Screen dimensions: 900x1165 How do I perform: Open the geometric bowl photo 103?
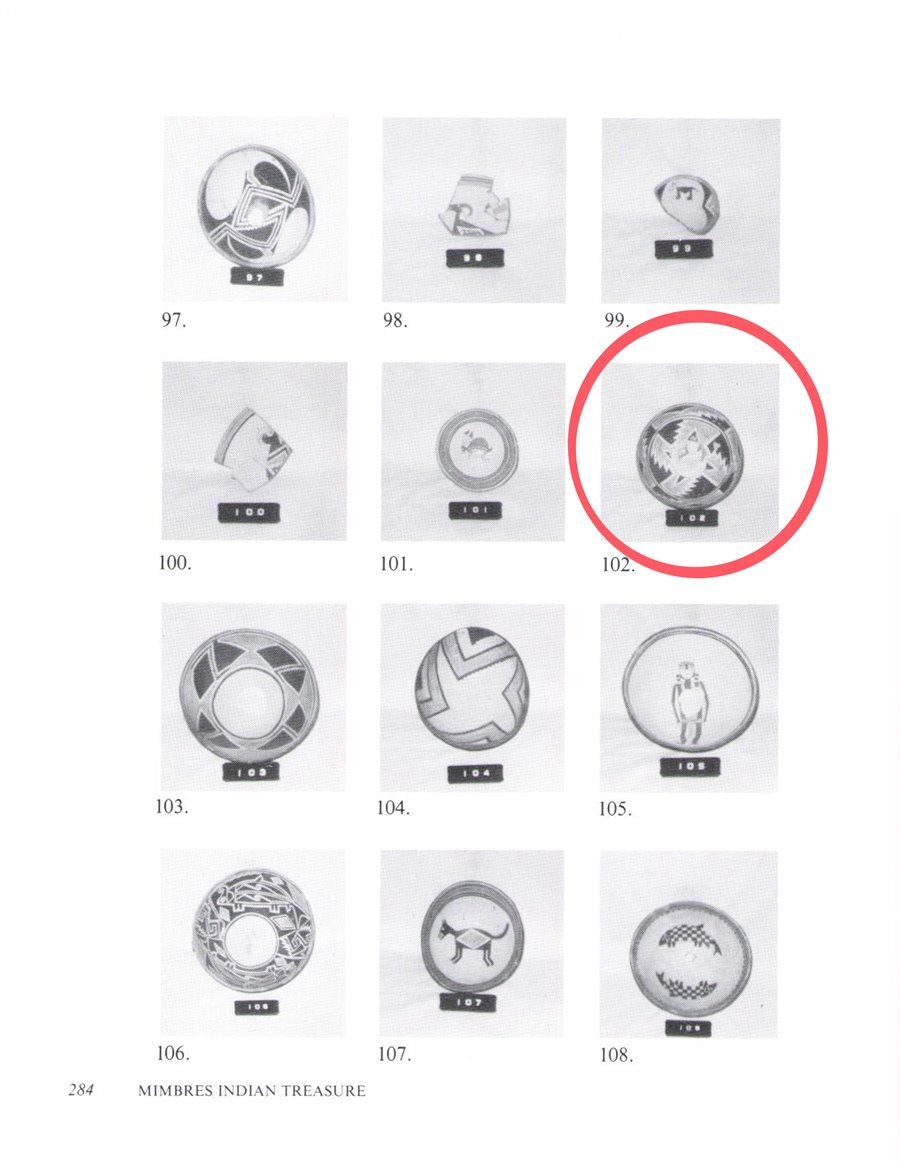254,697
